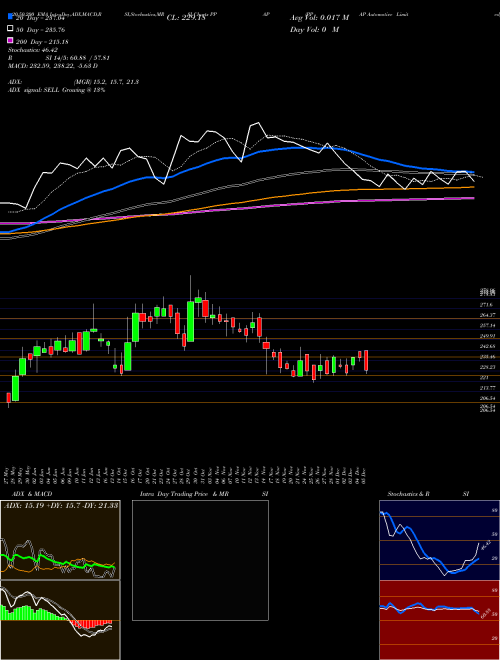Click the last red candlestick on the chart
Viewport: 500px width, 660px height.
click(x=366, y=361)
